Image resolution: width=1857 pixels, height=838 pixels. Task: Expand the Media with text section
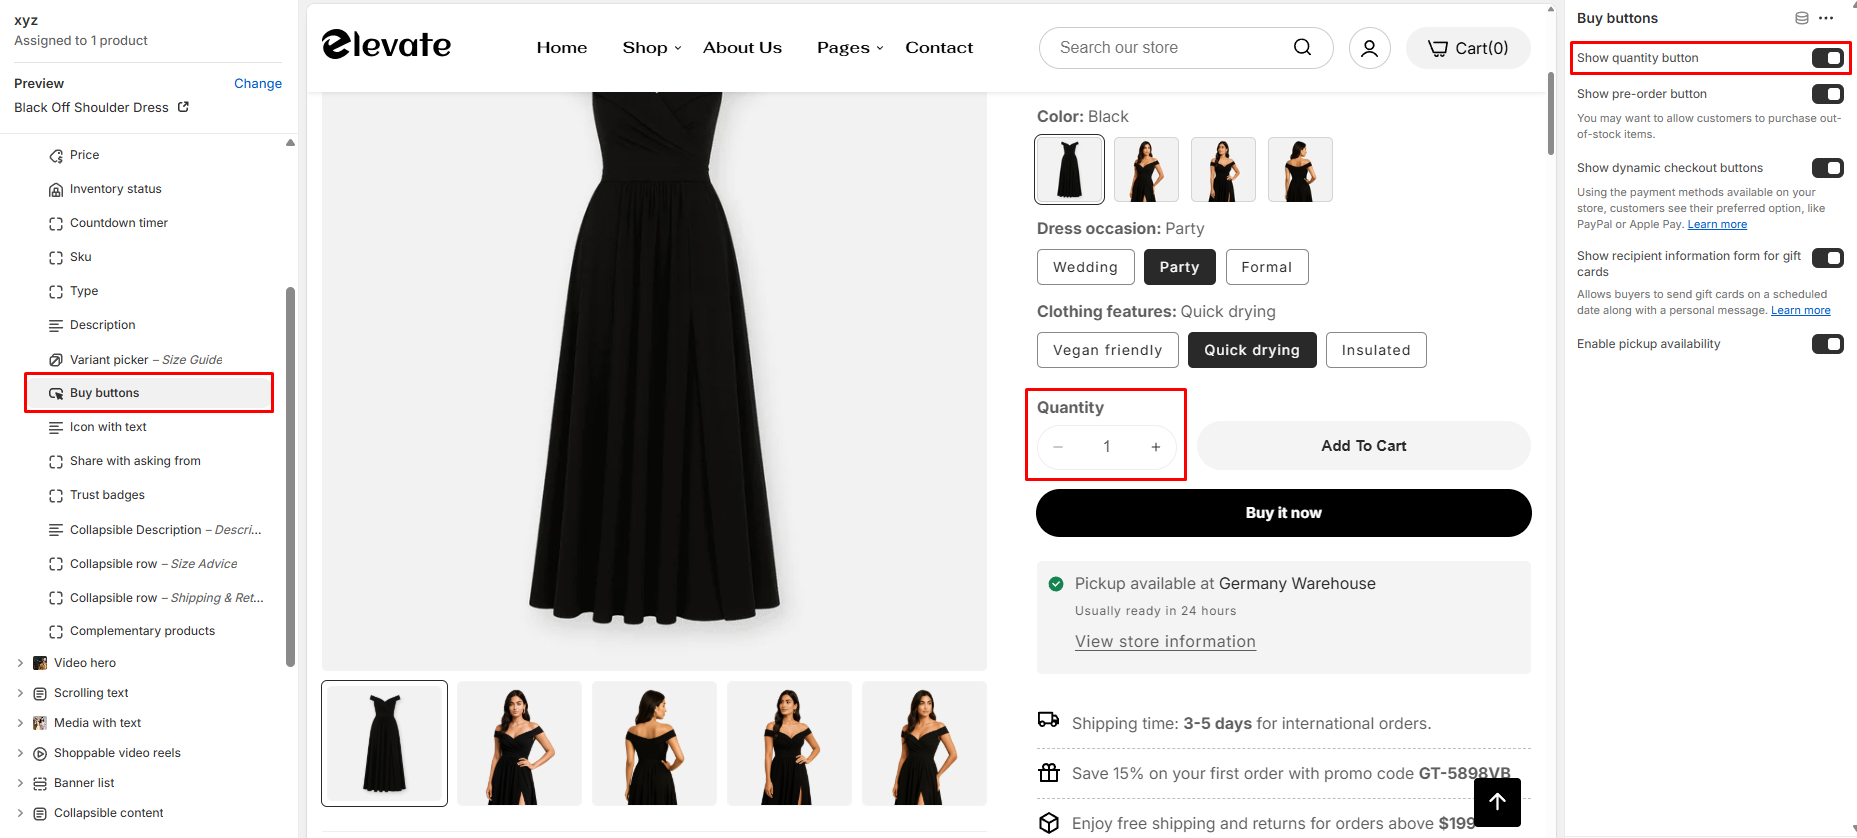tap(20, 723)
